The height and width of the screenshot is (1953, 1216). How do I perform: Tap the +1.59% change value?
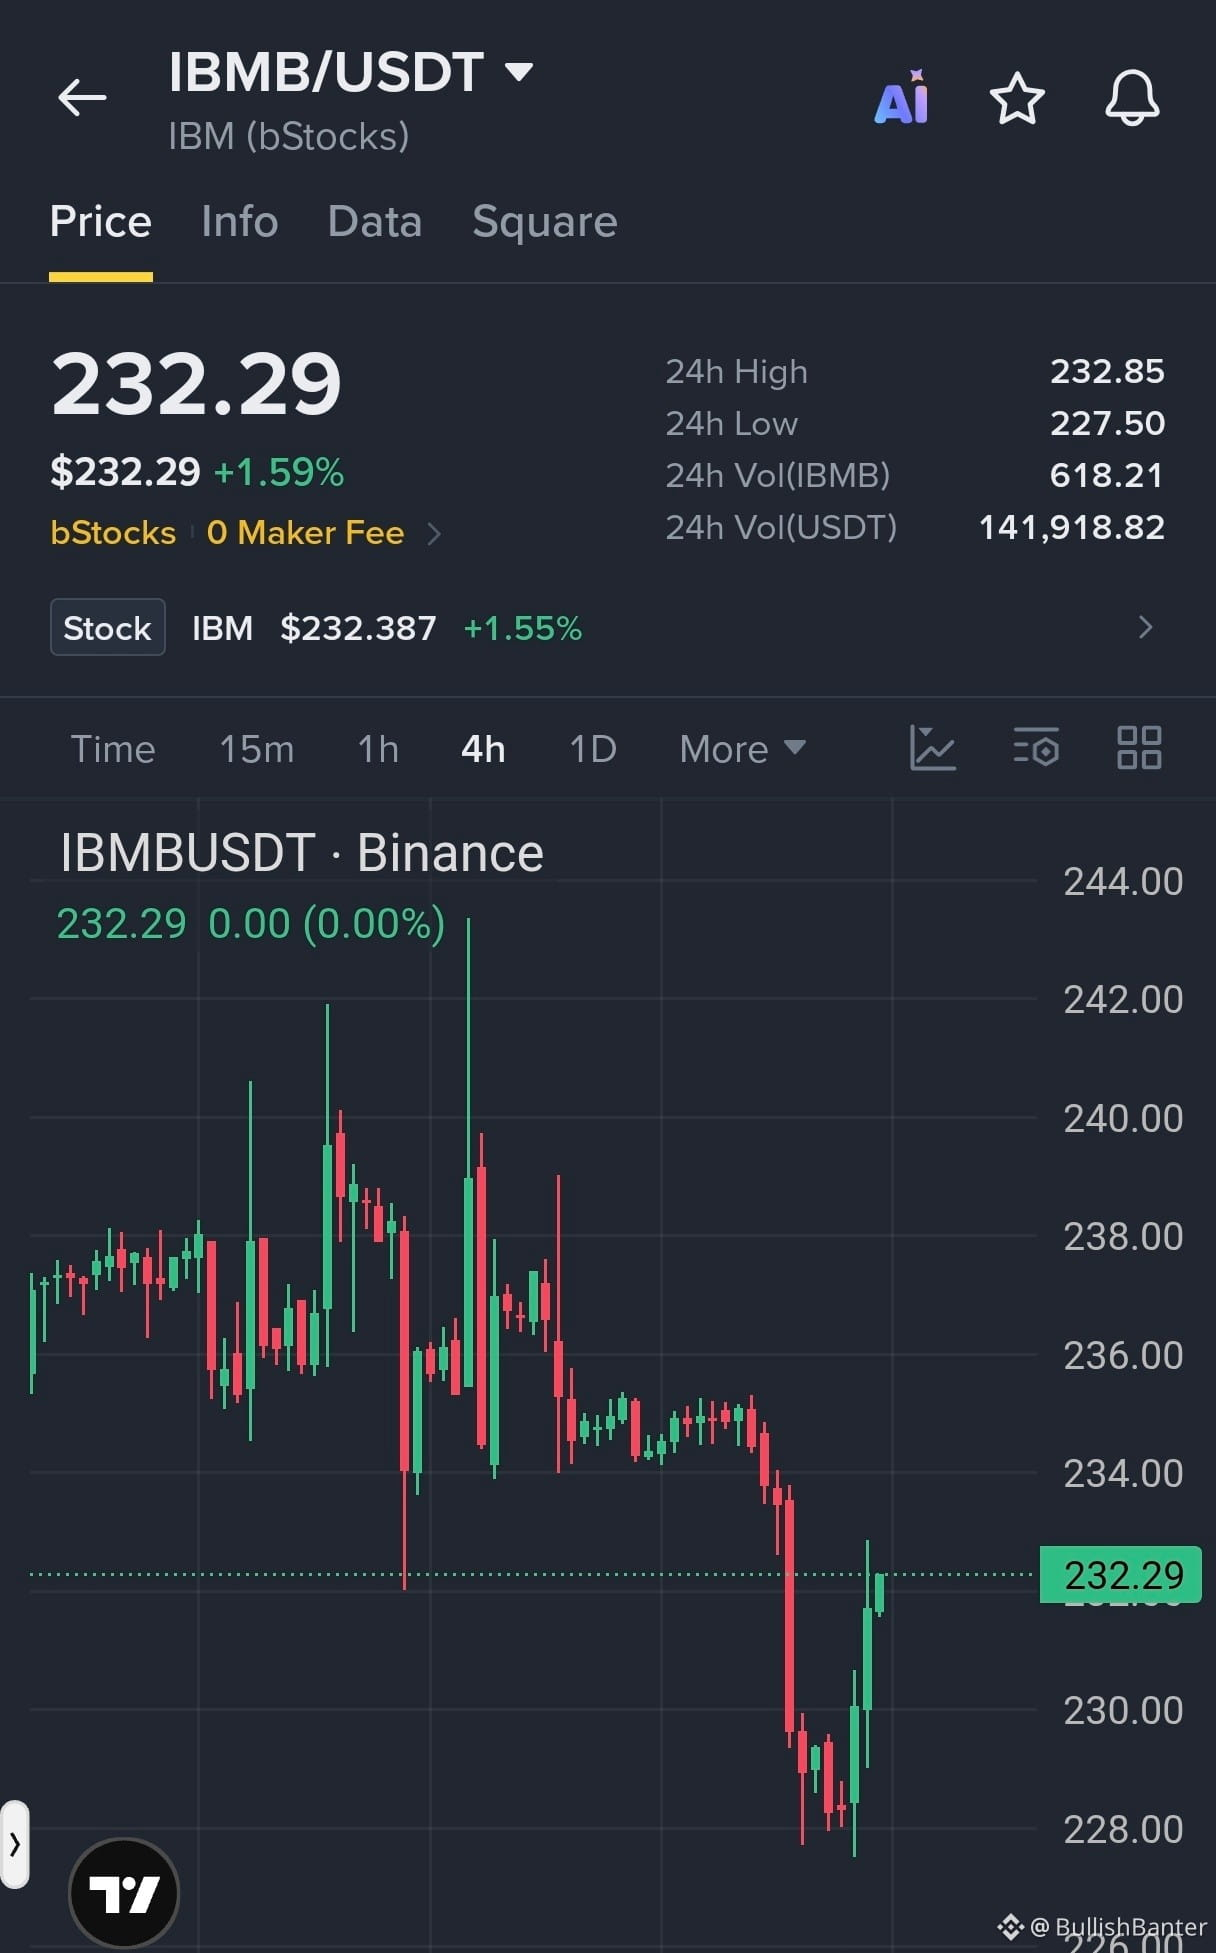tap(279, 472)
